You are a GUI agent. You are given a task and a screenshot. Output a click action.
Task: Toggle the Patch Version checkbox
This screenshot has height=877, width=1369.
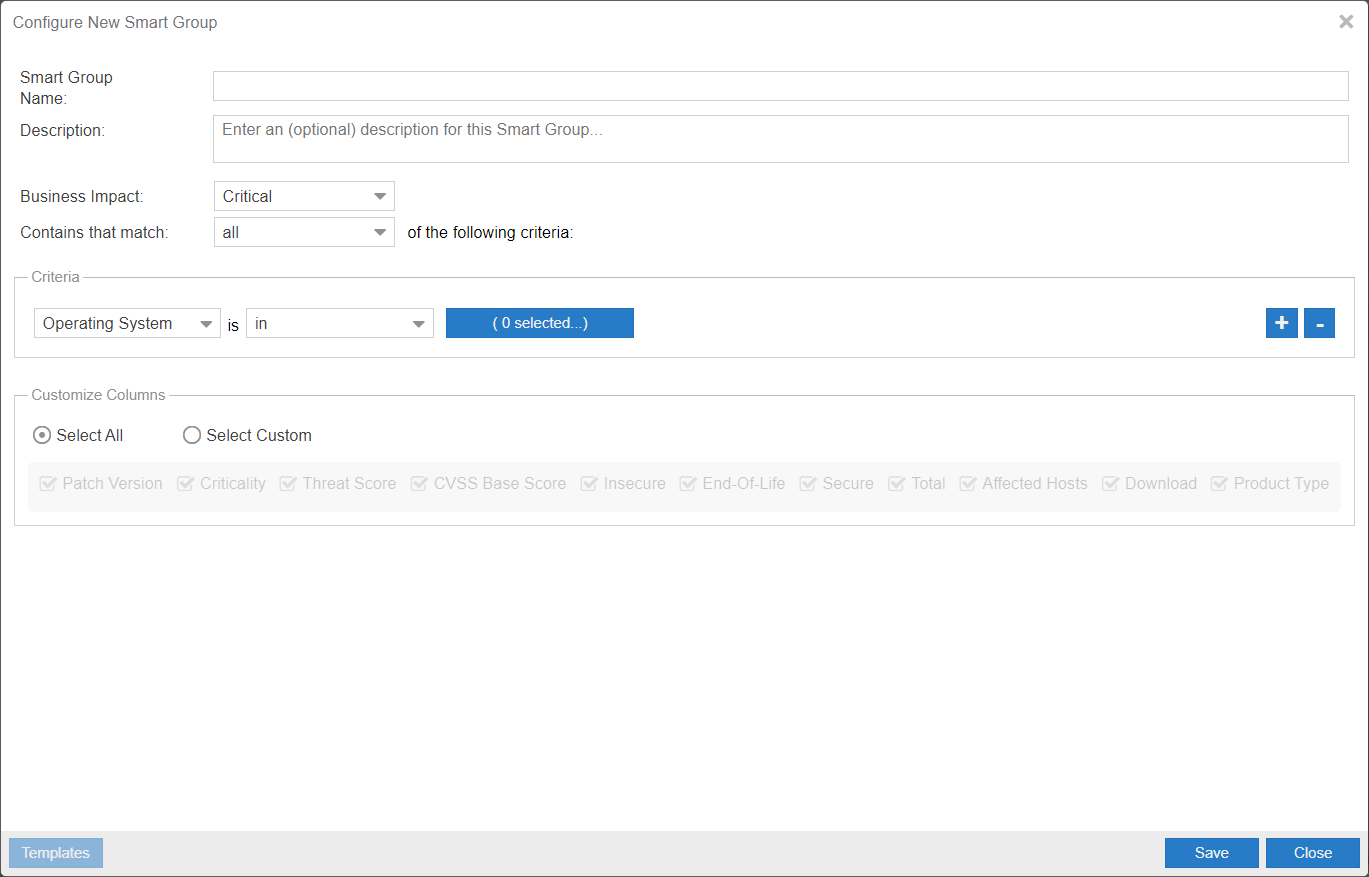point(47,484)
